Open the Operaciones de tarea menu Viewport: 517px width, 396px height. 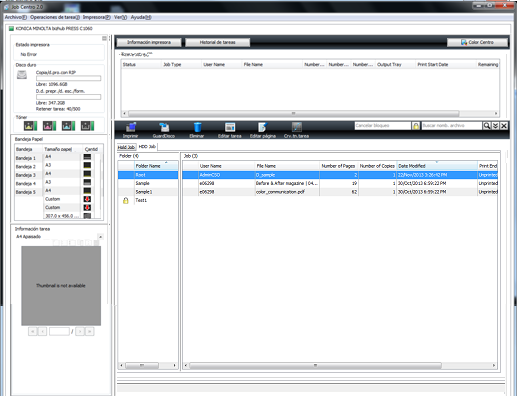[x=55, y=17]
